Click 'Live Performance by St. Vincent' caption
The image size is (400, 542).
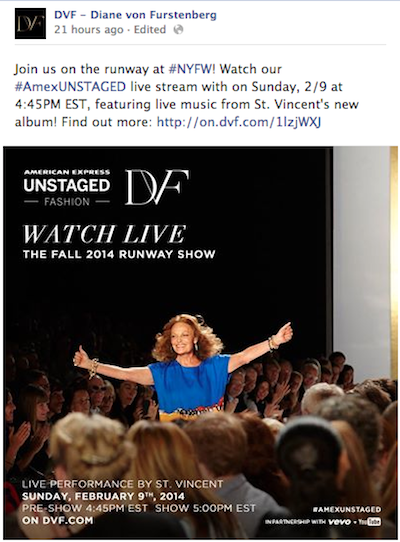tap(122, 484)
